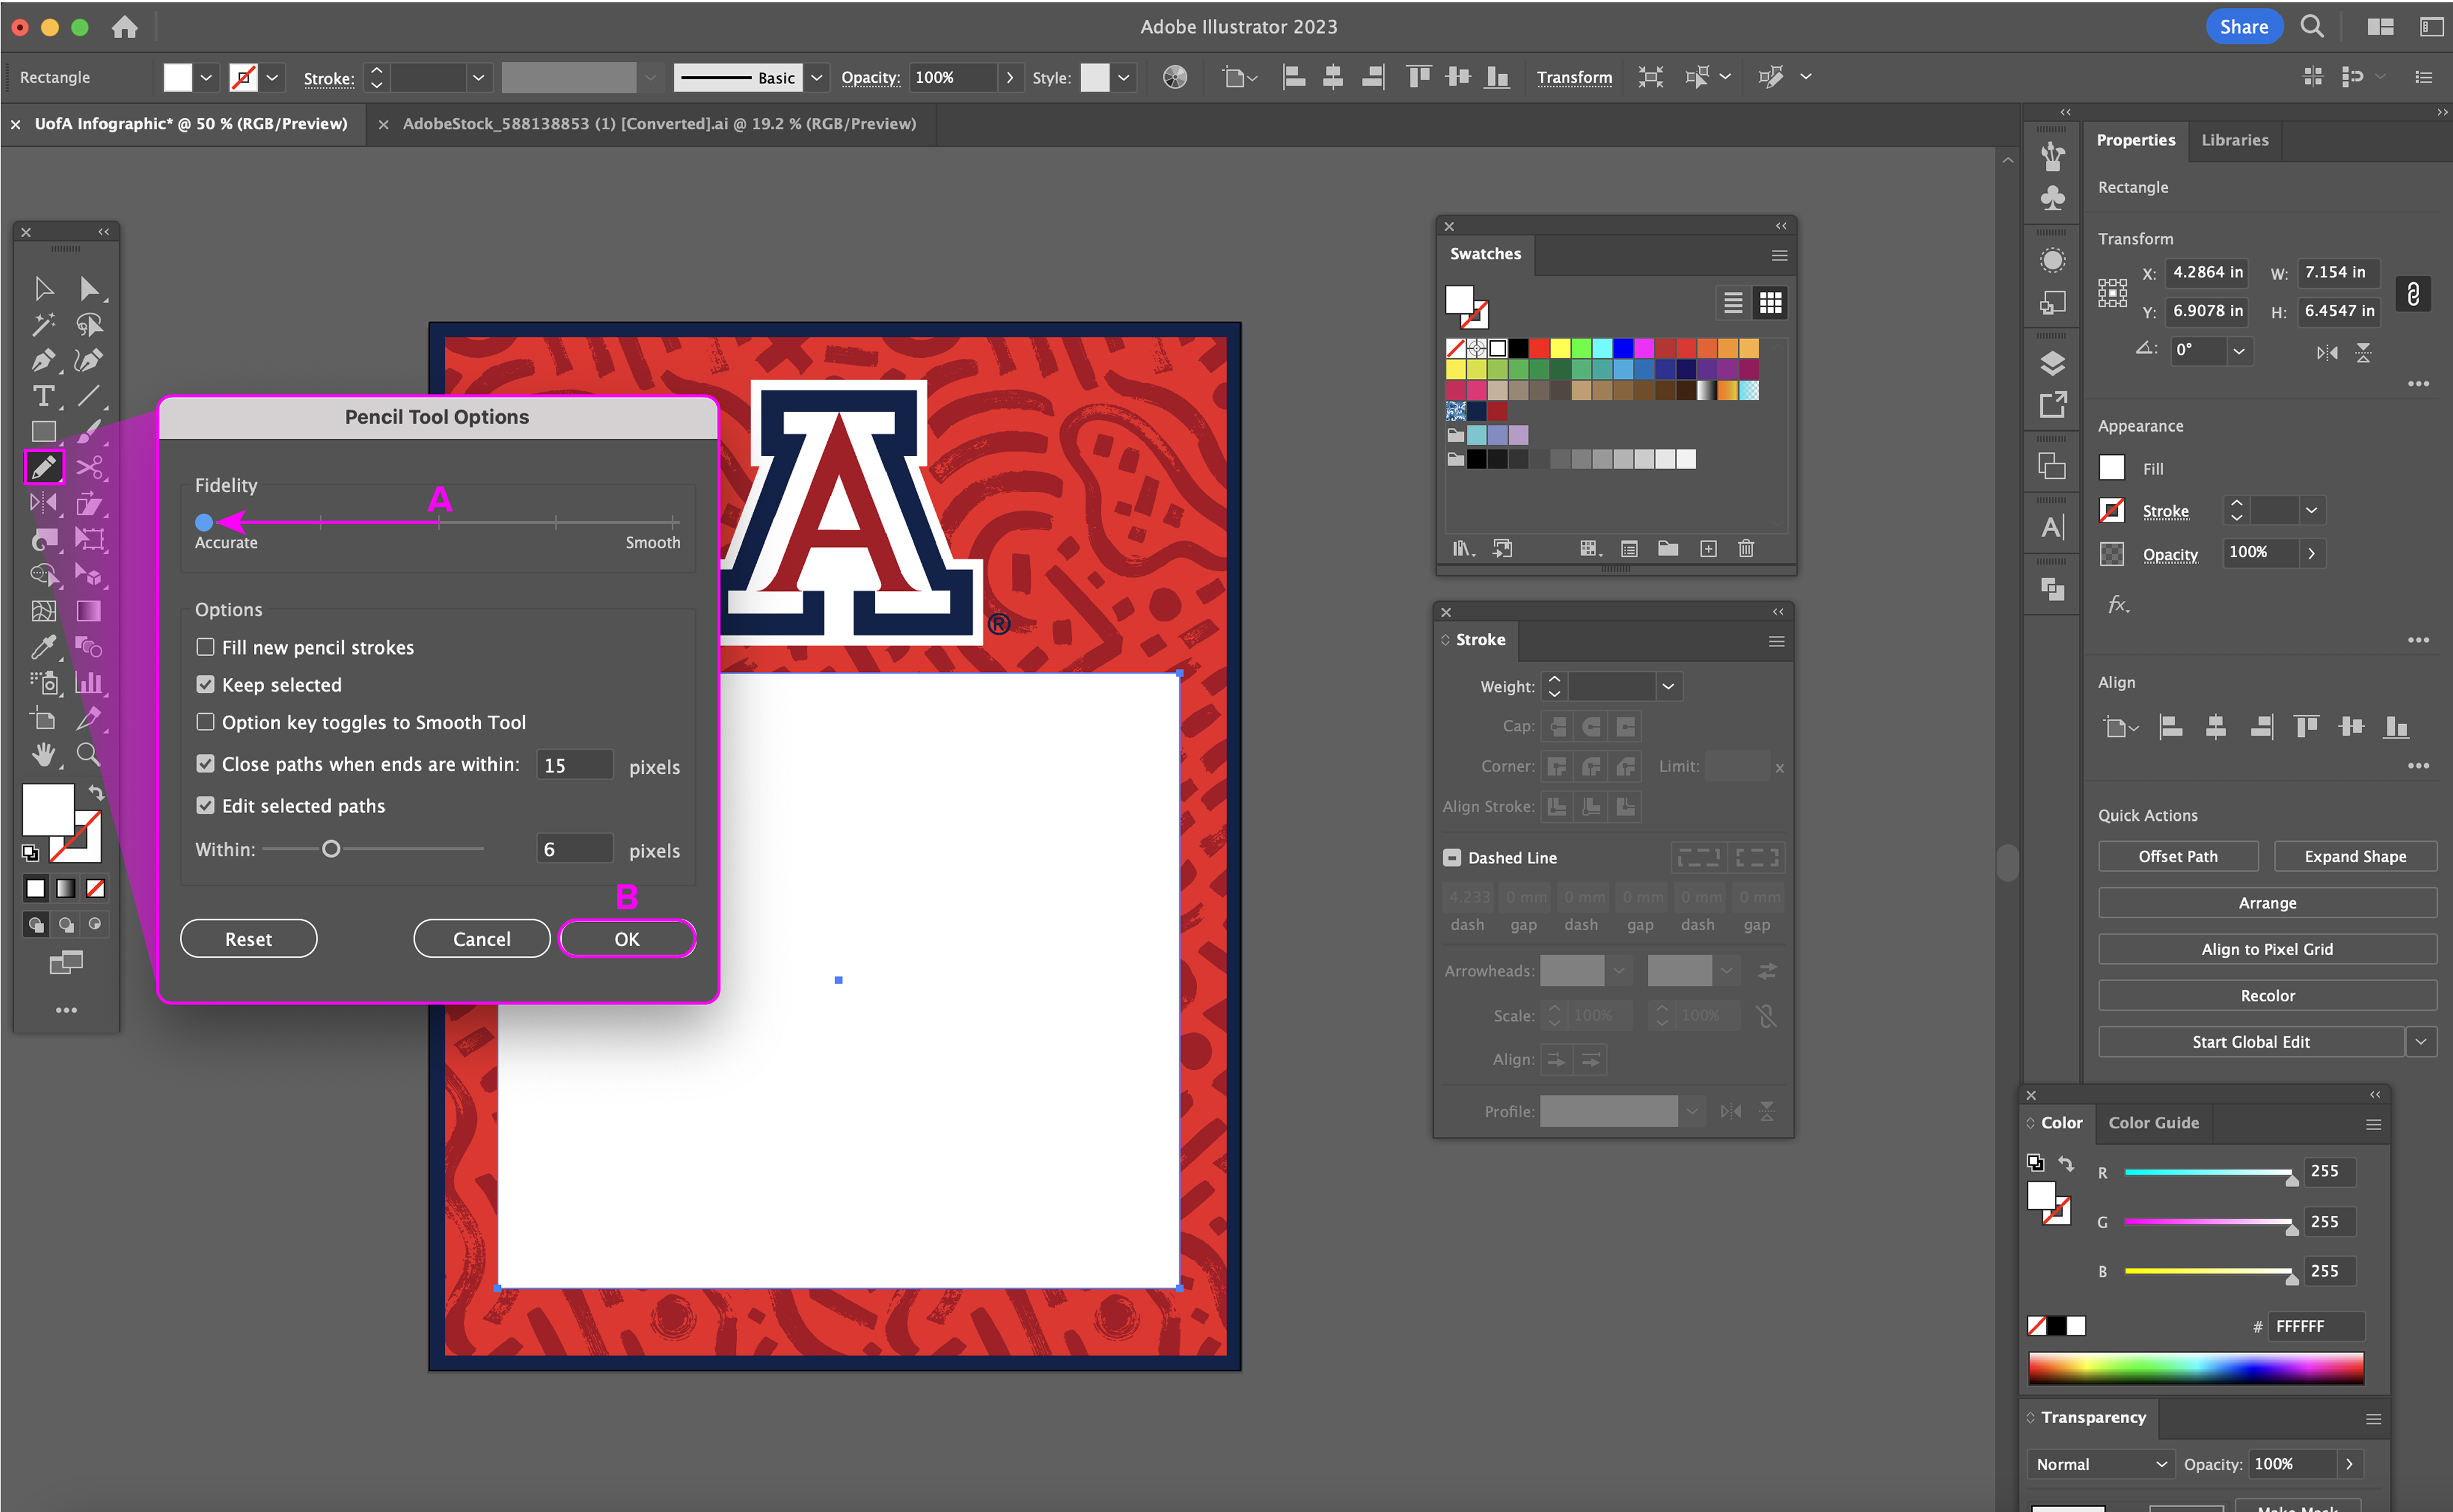
Task: Choose the Zoom tool
Action: [88, 754]
